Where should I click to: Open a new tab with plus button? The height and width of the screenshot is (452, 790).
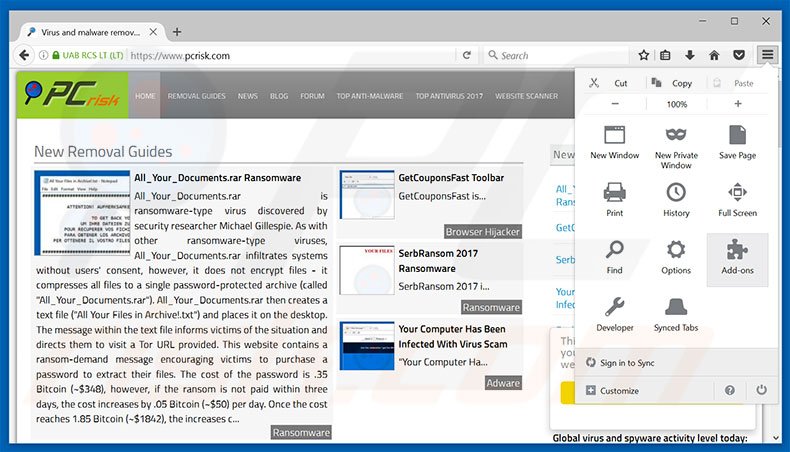click(x=177, y=32)
